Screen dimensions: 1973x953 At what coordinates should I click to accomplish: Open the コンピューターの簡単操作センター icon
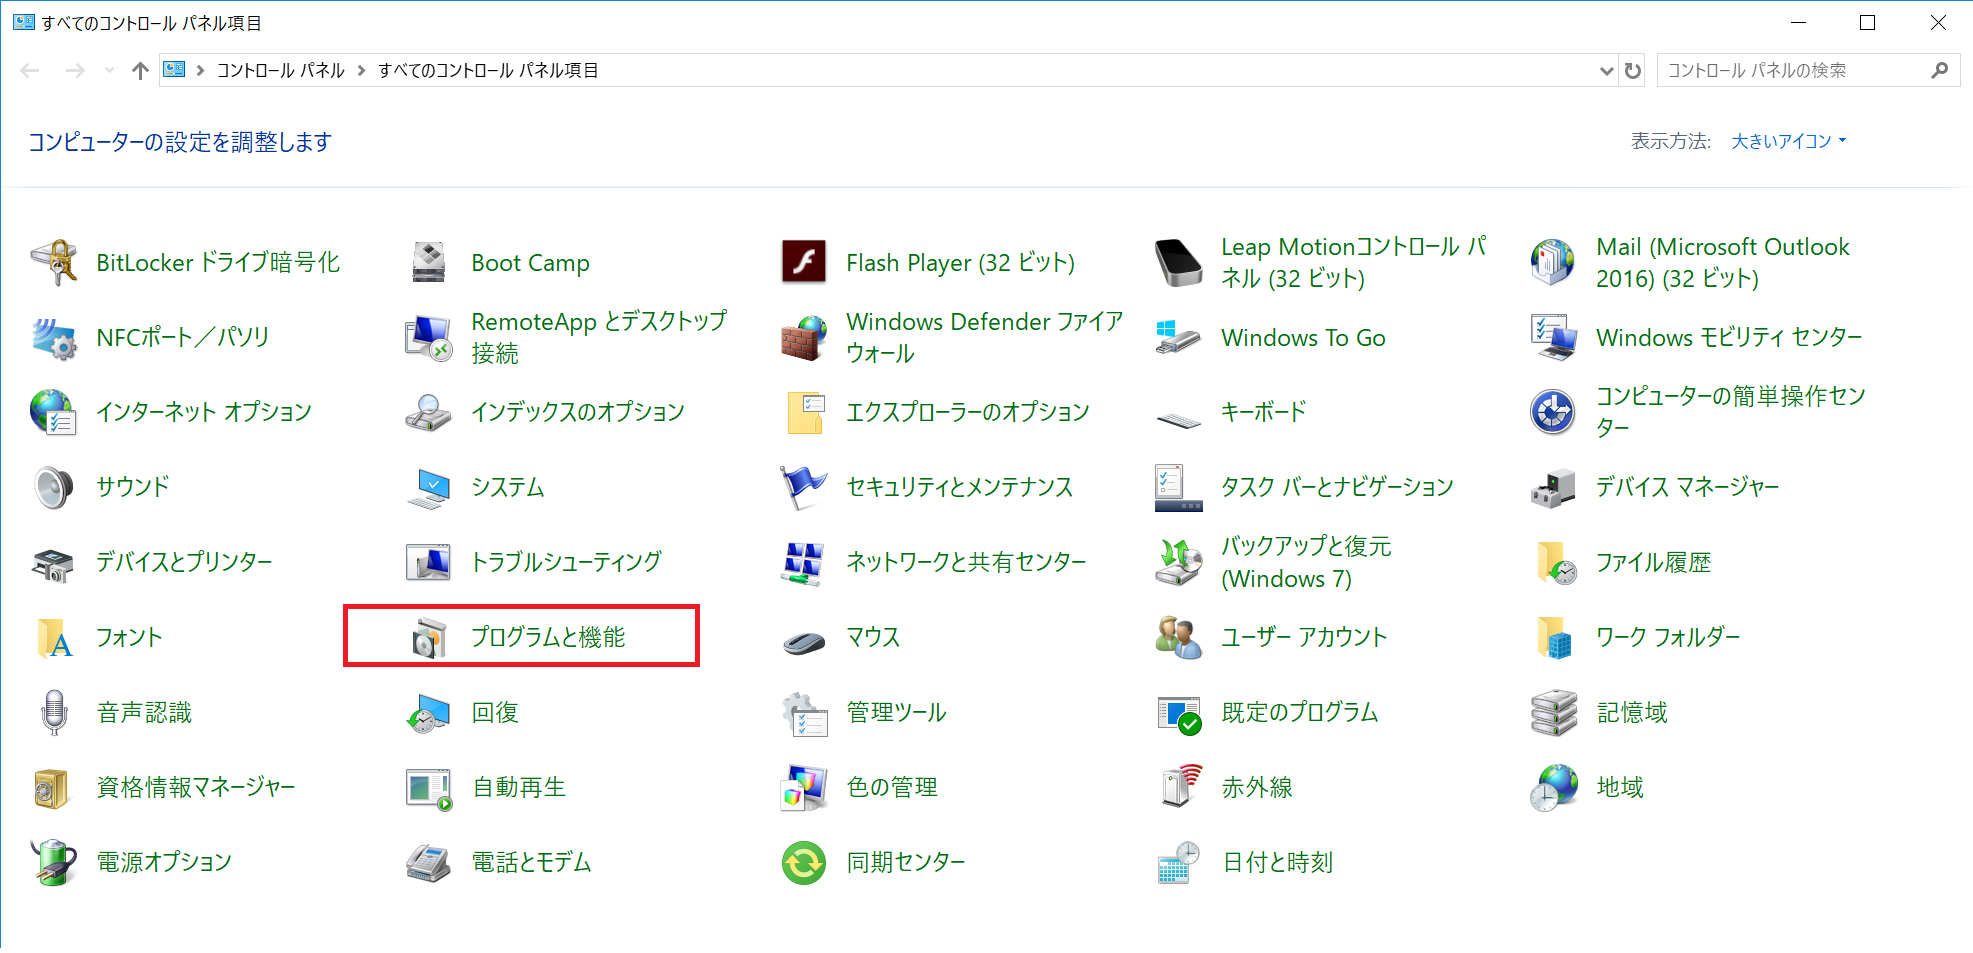[x=1554, y=412]
